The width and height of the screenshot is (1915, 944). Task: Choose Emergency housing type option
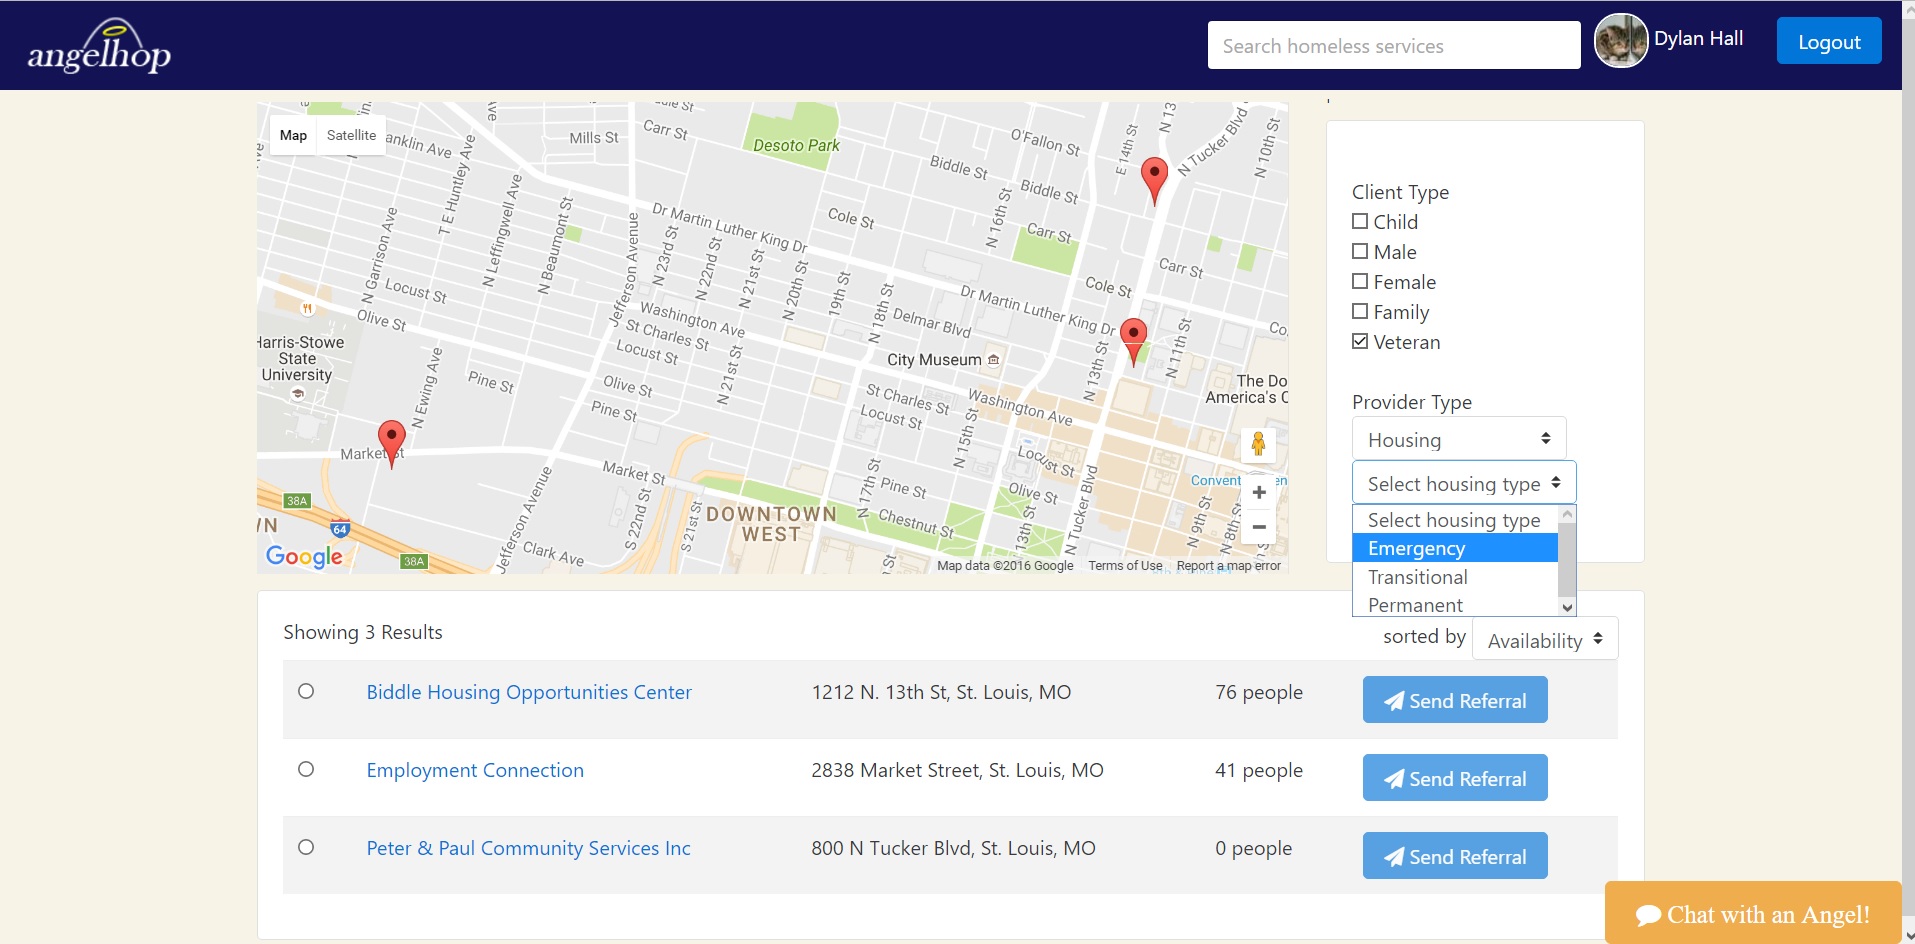point(1455,548)
